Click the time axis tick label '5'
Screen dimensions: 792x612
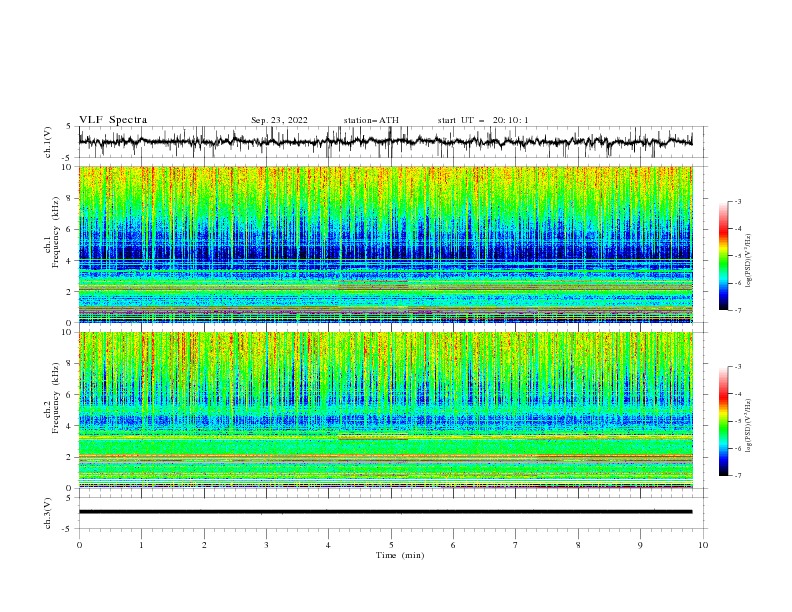pos(391,545)
